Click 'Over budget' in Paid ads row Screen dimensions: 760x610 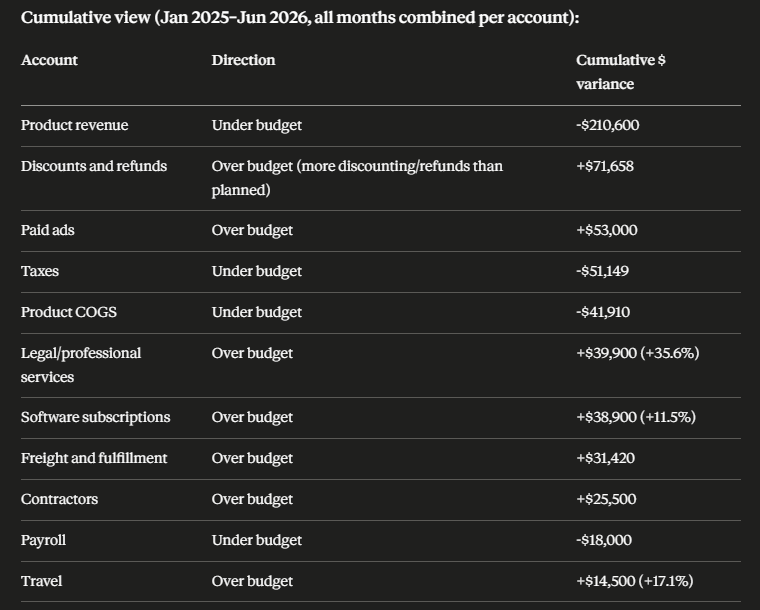(x=252, y=231)
